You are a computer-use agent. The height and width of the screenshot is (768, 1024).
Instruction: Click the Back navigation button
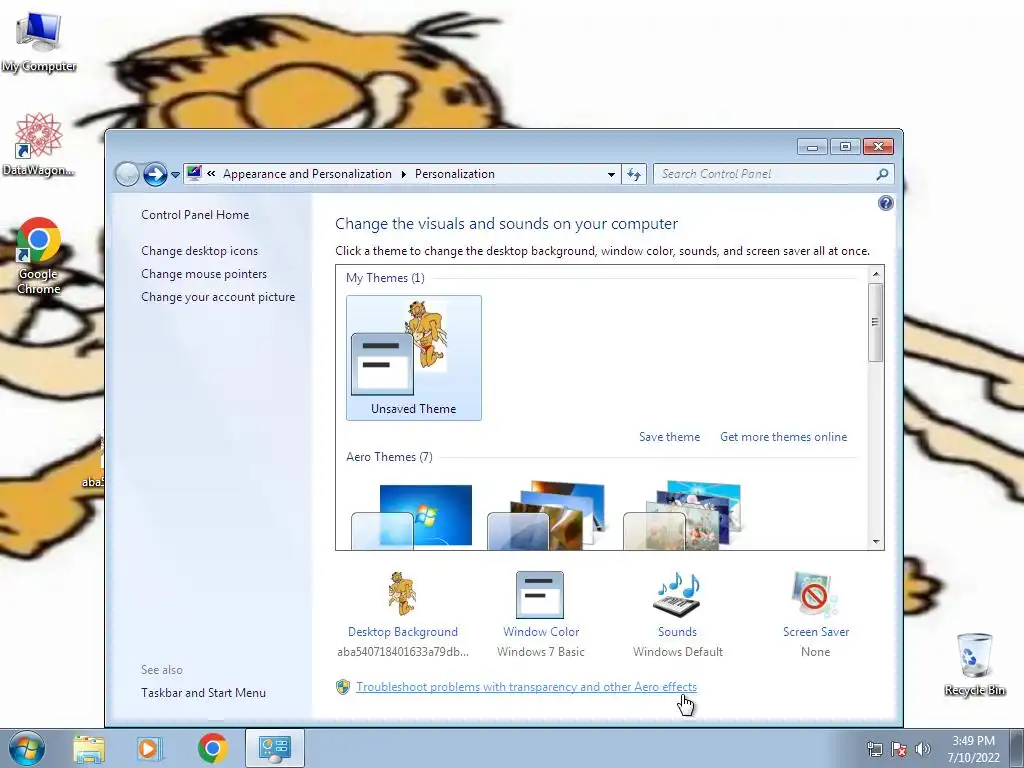tap(127, 174)
